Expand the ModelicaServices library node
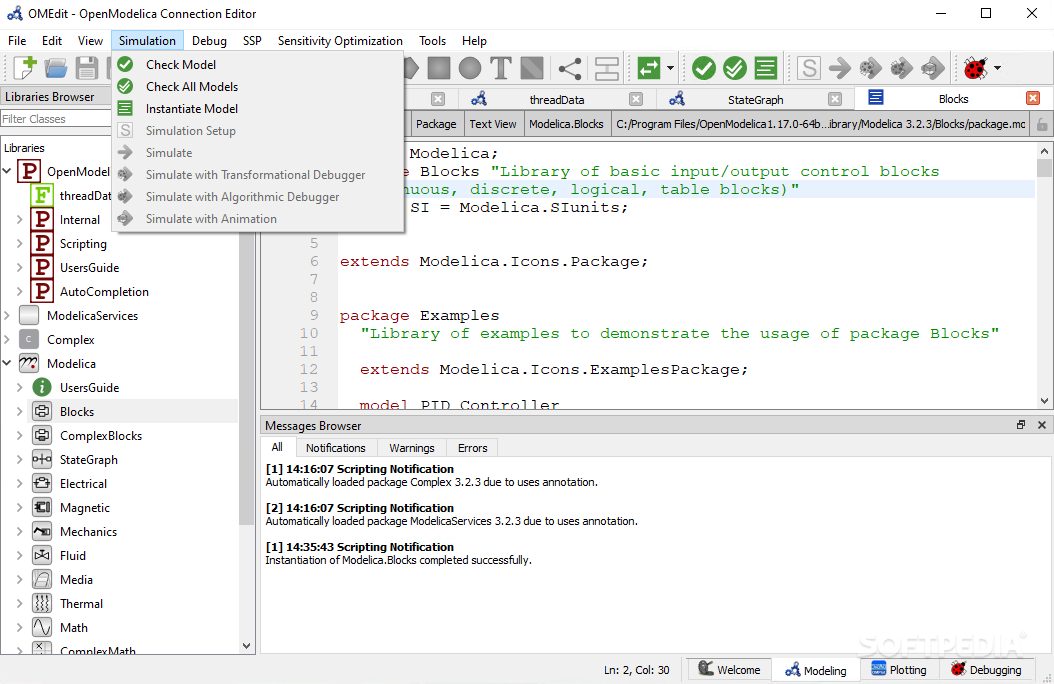Viewport: 1054px width, 684px height. pyautogui.click(x=7, y=316)
